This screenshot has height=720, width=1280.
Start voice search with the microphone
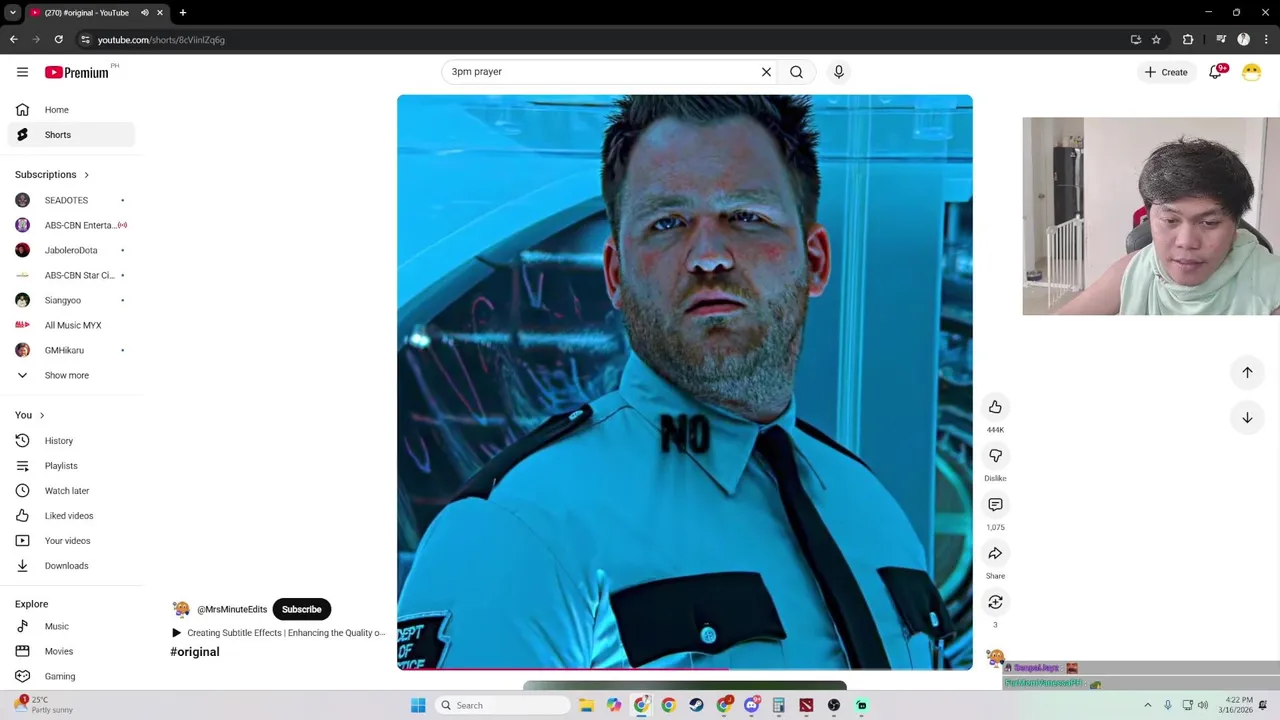[x=839, y=72]
